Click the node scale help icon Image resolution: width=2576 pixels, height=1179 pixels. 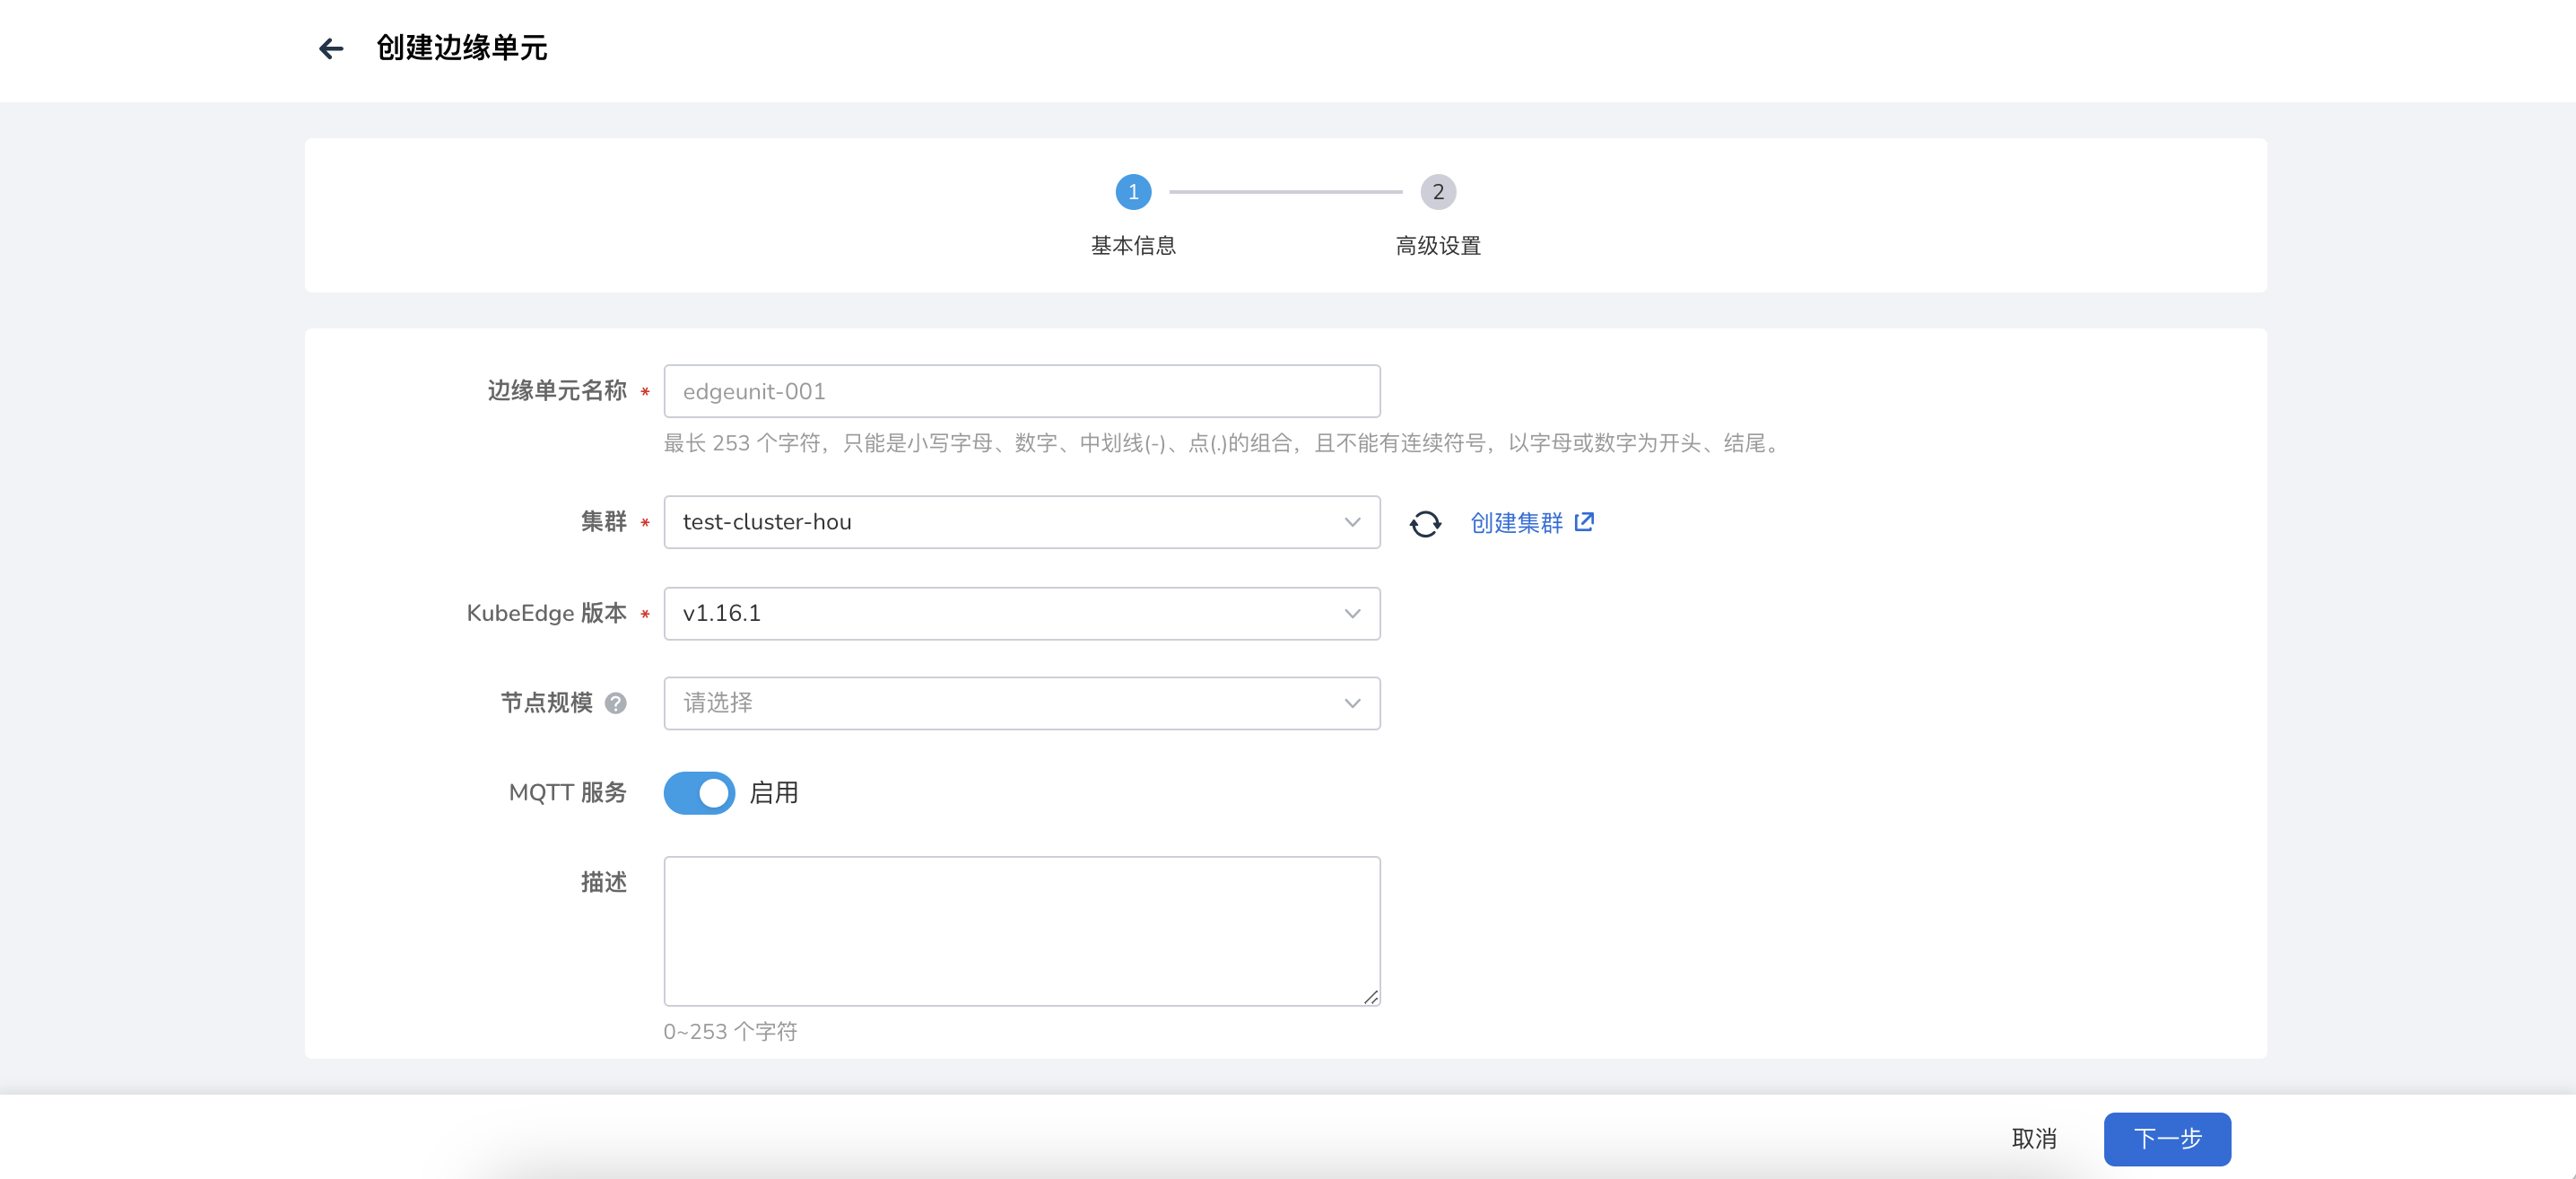[x=616, y=703]
